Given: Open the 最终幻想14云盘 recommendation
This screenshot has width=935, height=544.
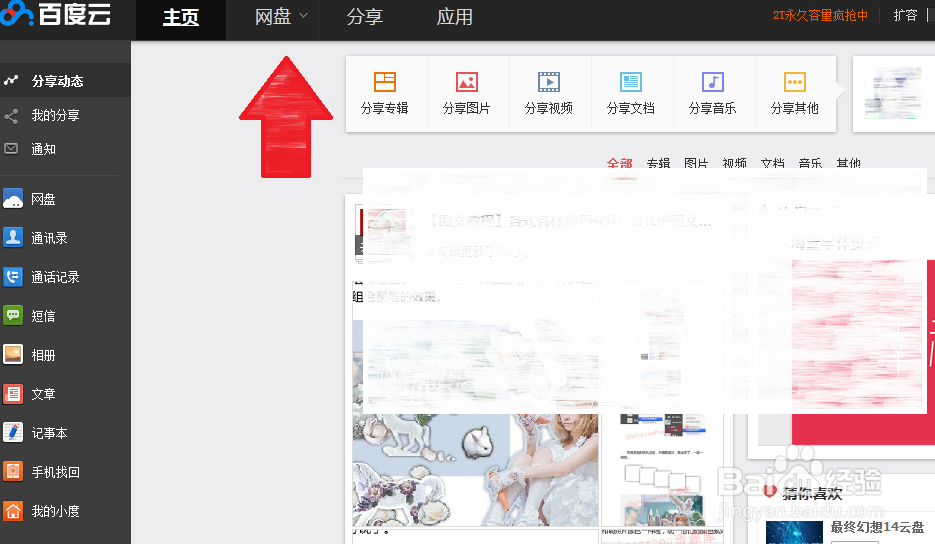Looking at the screenshot, I should pyautogui.click(x=877, y=527).
